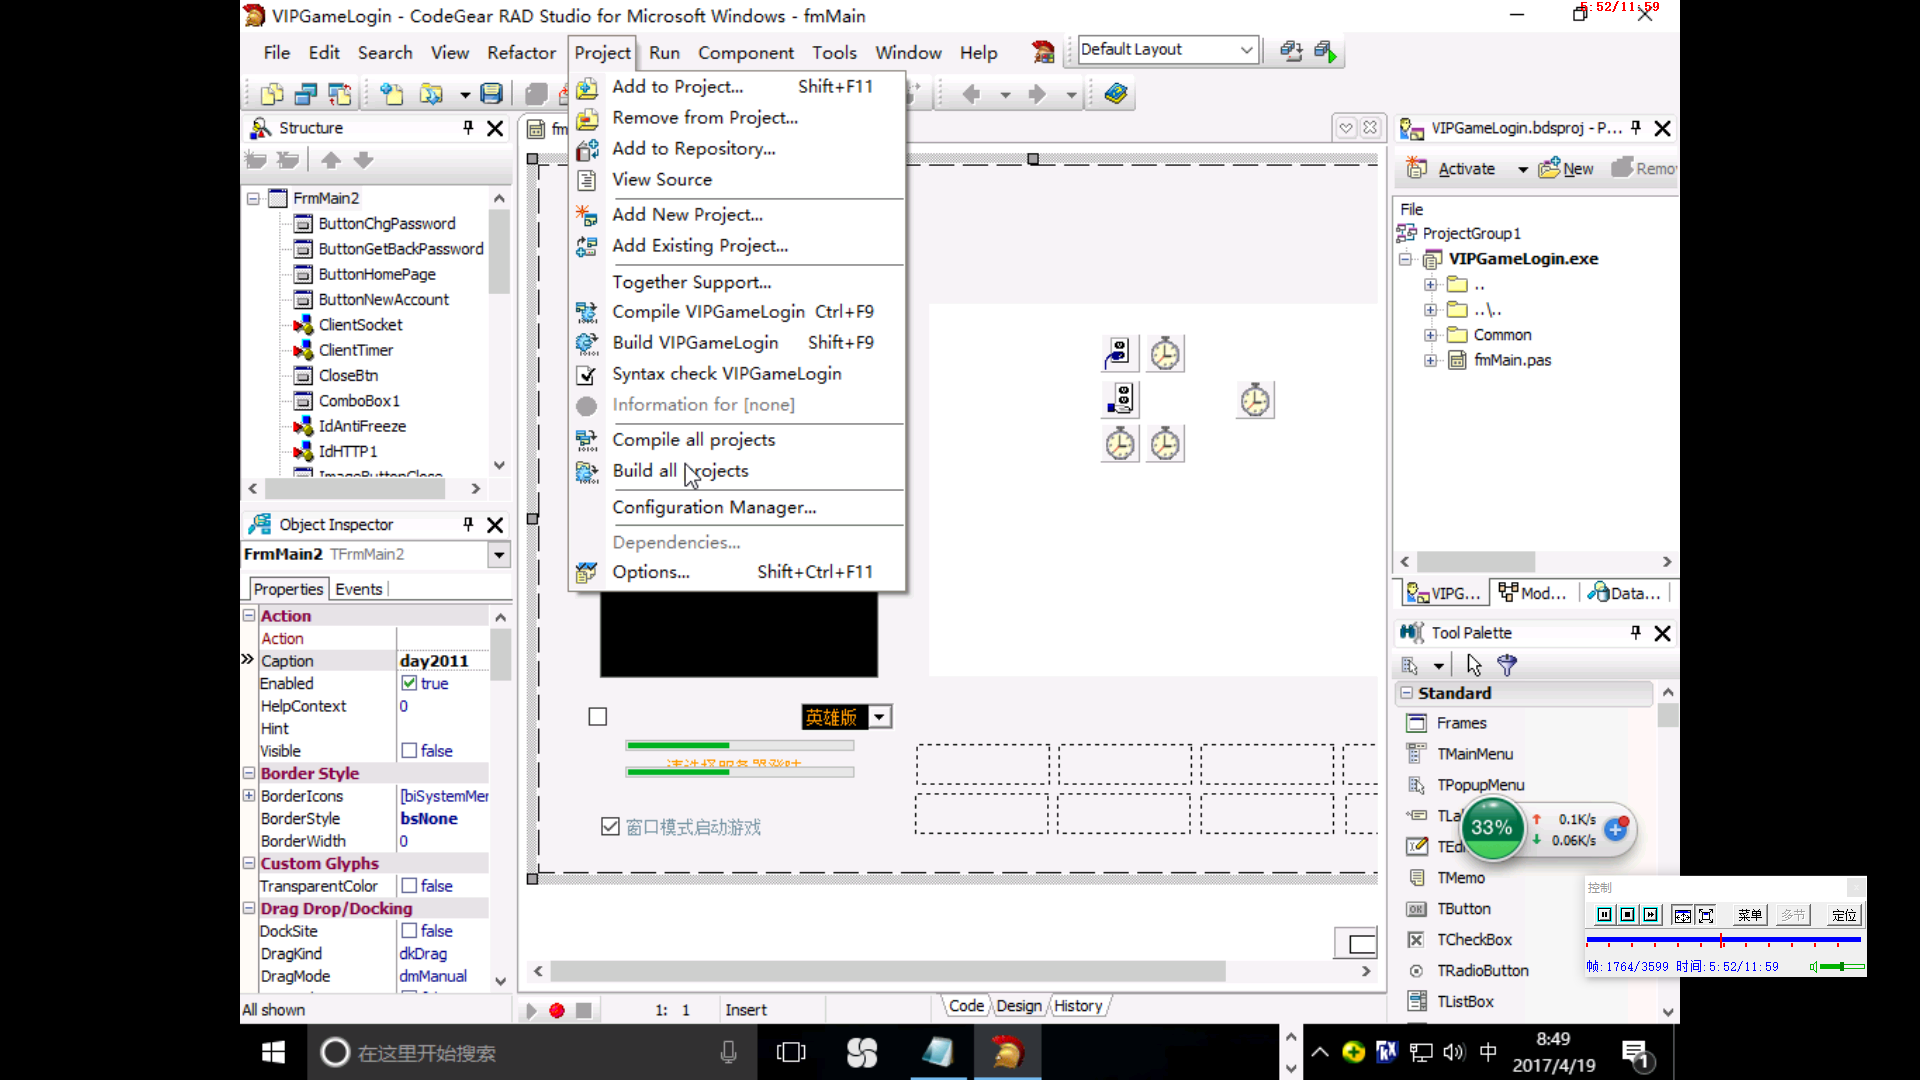This screenshot has height=1080, width=1920.
Task: Click the Open Project toolbar icon
Action: pyautogui.click(x=431, y=94)
